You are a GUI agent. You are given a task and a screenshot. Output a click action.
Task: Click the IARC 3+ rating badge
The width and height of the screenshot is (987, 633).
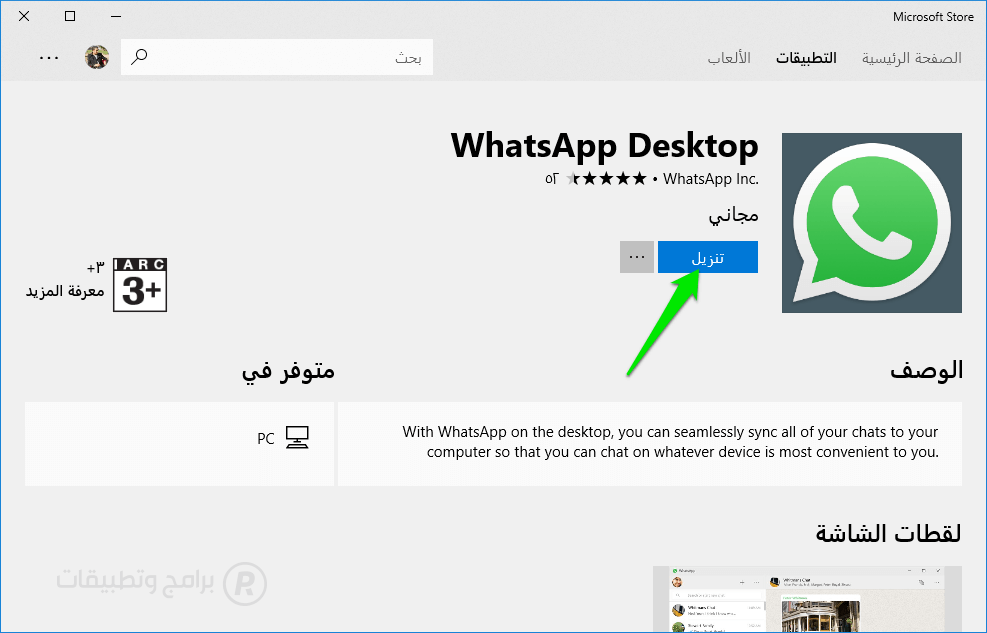(x=140, y=285)
